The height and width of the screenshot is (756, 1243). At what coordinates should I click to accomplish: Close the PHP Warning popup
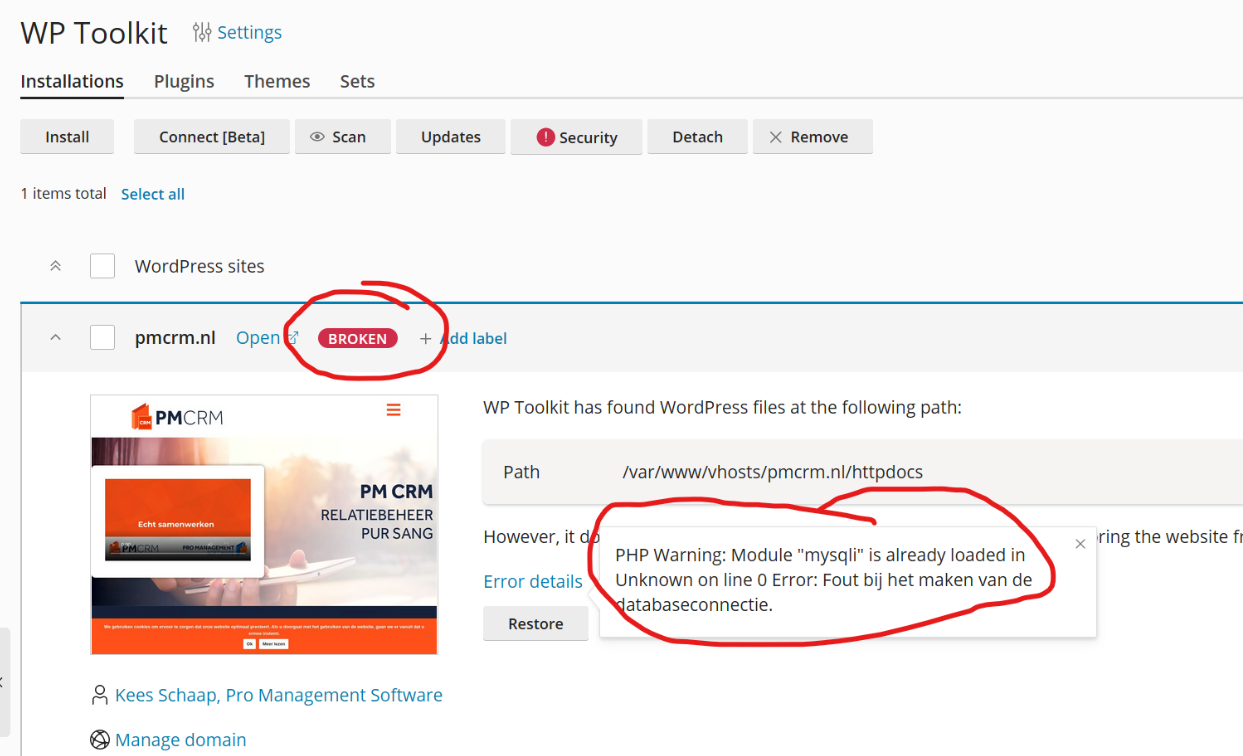pyautogui.click(x=1080, y=544)
